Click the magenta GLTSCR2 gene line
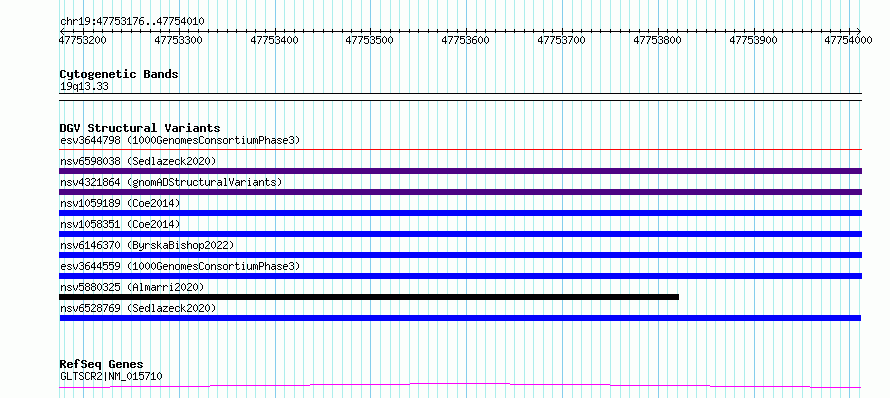Viewport: 890px width, 398px height. point(460,386)
